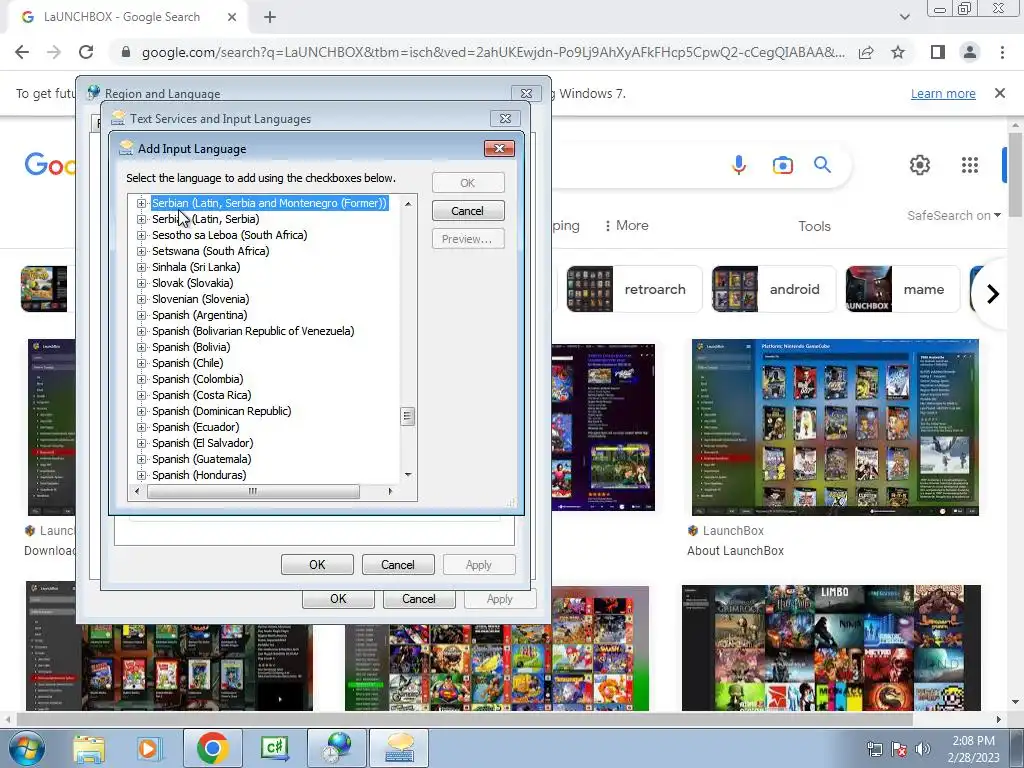
Task: Select Spanish (Costa Rica) language entry
Action: tap(201, 395)
